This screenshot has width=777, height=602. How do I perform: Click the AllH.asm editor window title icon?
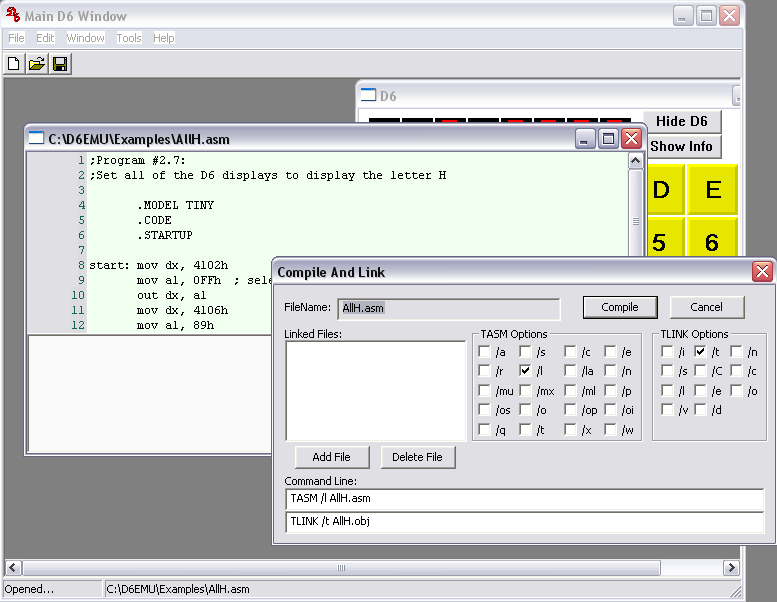click(x=37, y=139)
